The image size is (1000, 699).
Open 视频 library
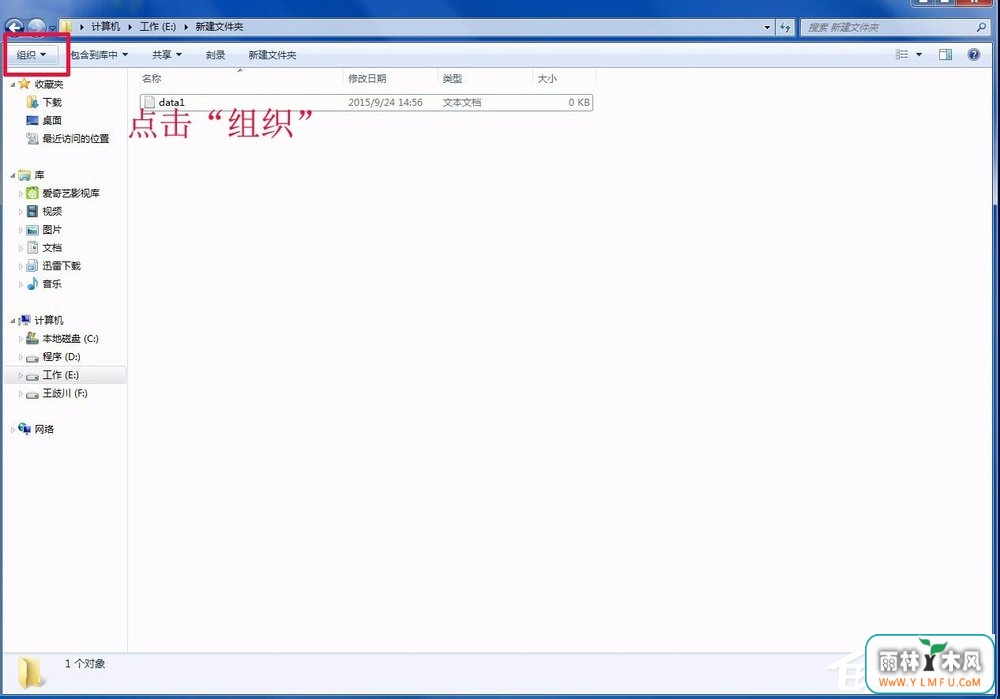click(x=52, y=211)
